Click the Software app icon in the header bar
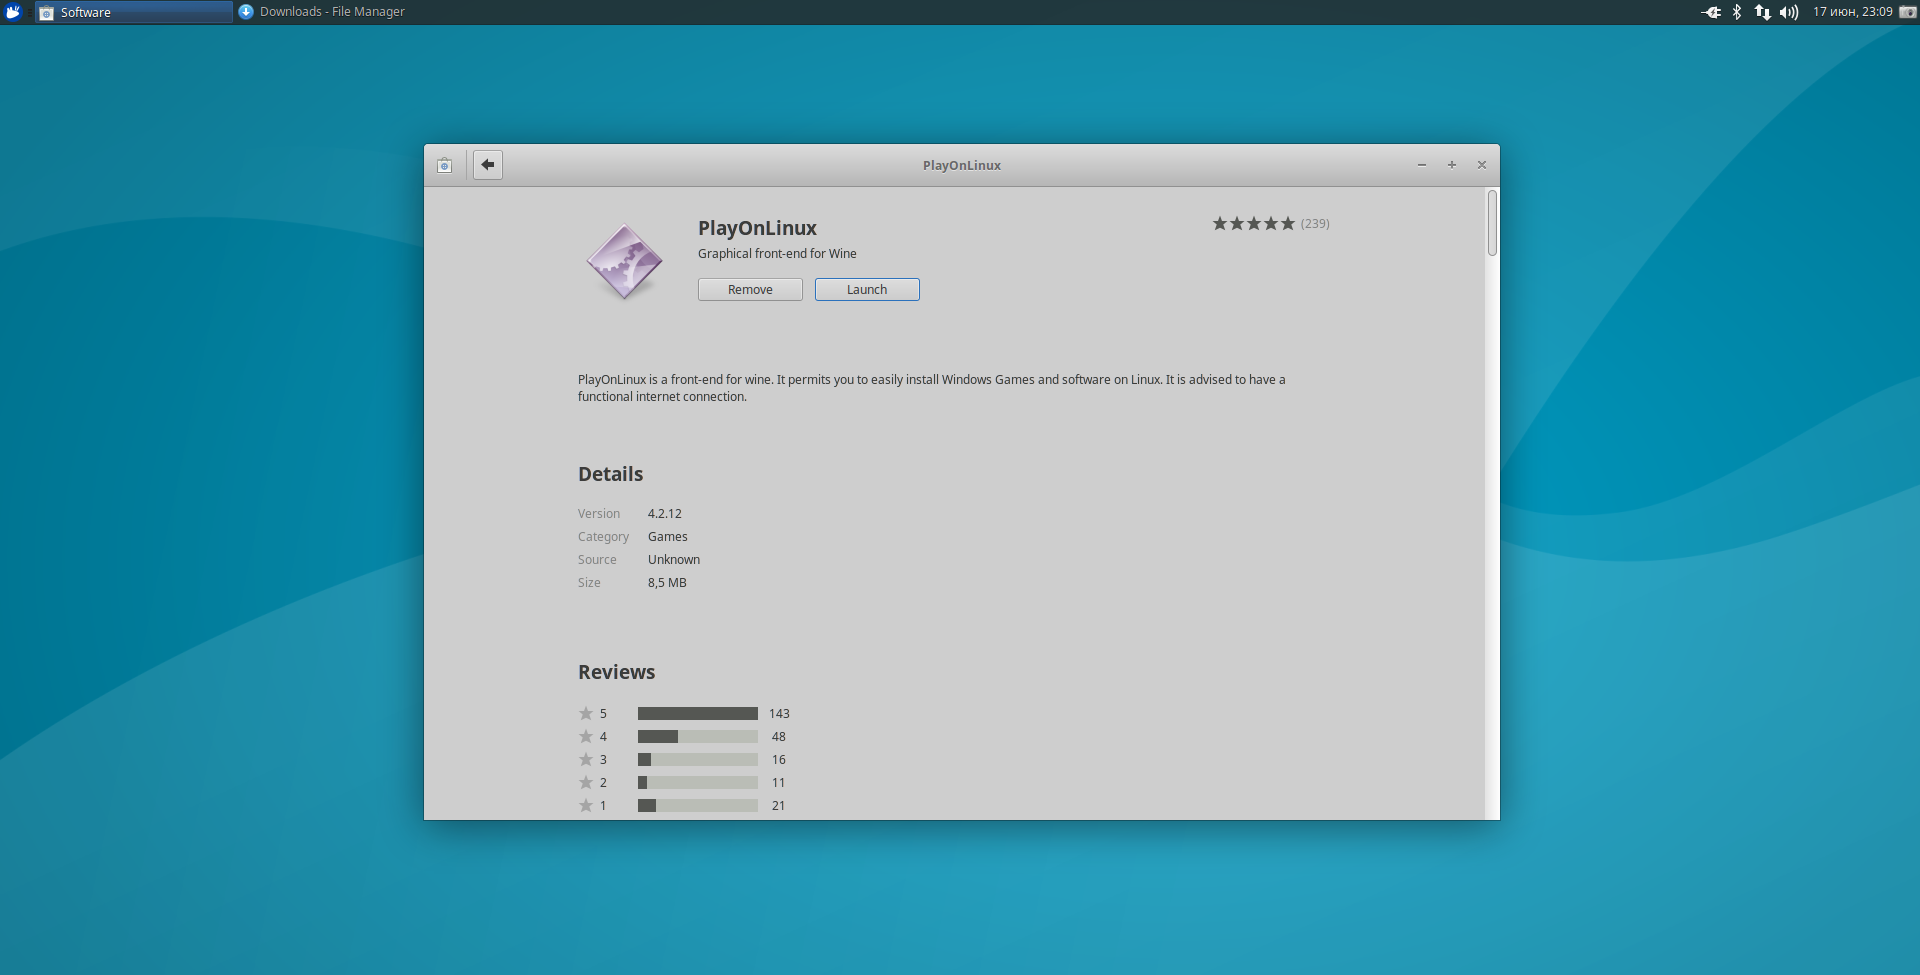 click(x=444, y=165)
